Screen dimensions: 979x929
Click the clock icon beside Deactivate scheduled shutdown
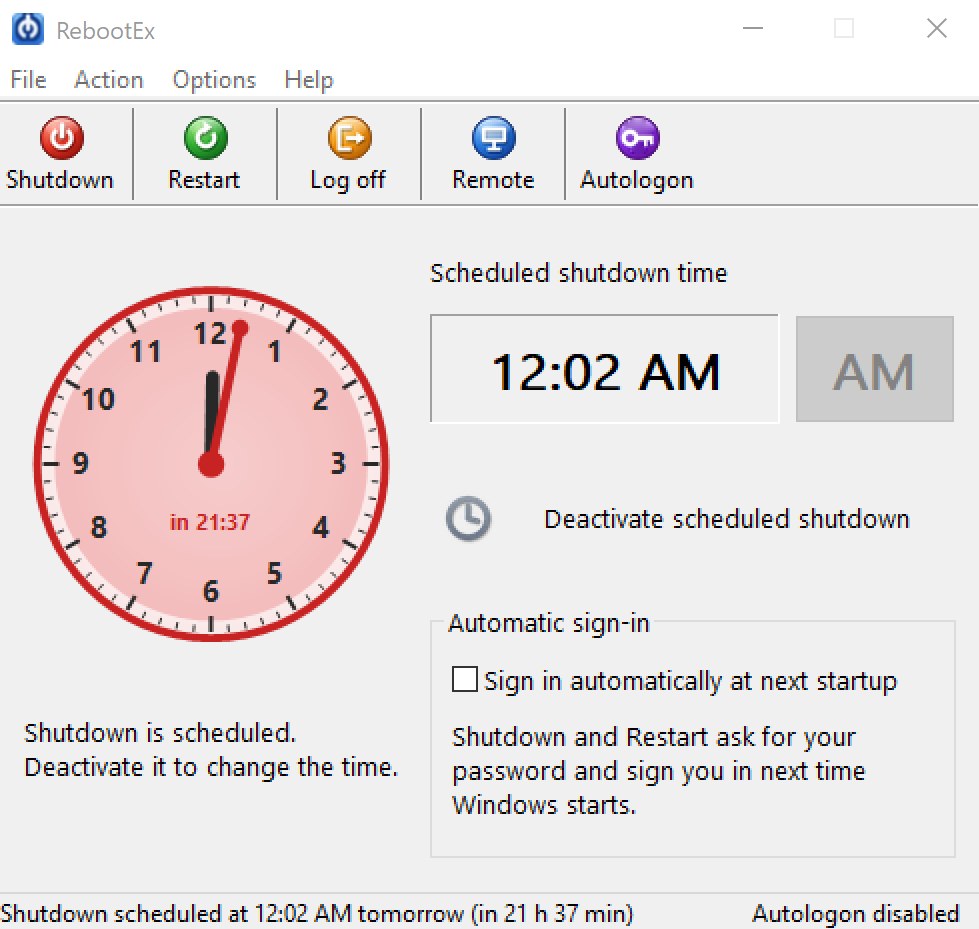(x=468, y=519)
